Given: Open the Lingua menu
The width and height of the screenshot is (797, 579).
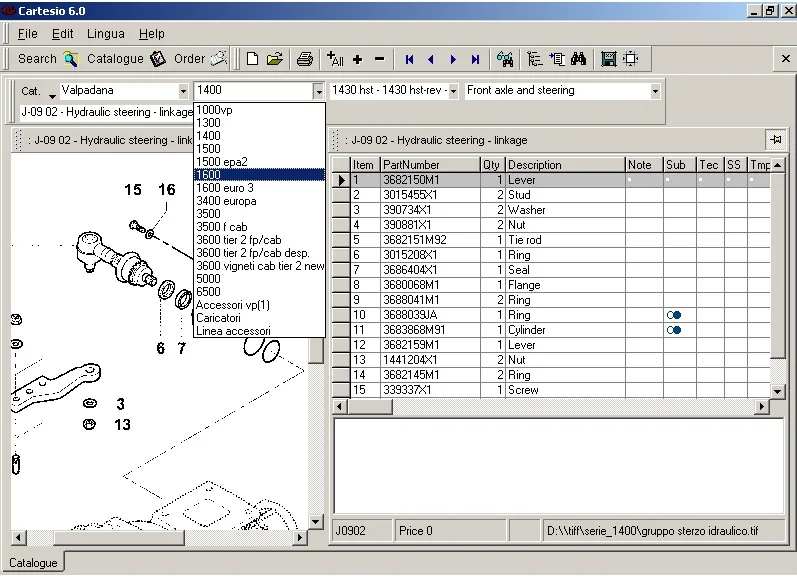Looking at the screenshot, I should click(106, 34).
